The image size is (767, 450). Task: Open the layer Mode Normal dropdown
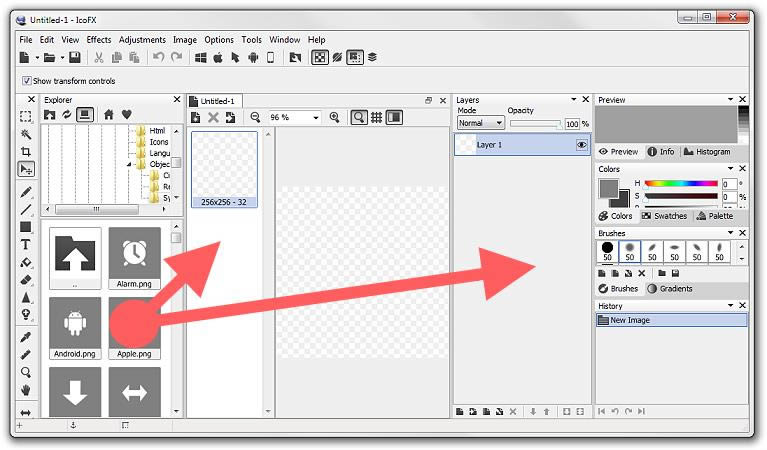[x=480, y=123]
